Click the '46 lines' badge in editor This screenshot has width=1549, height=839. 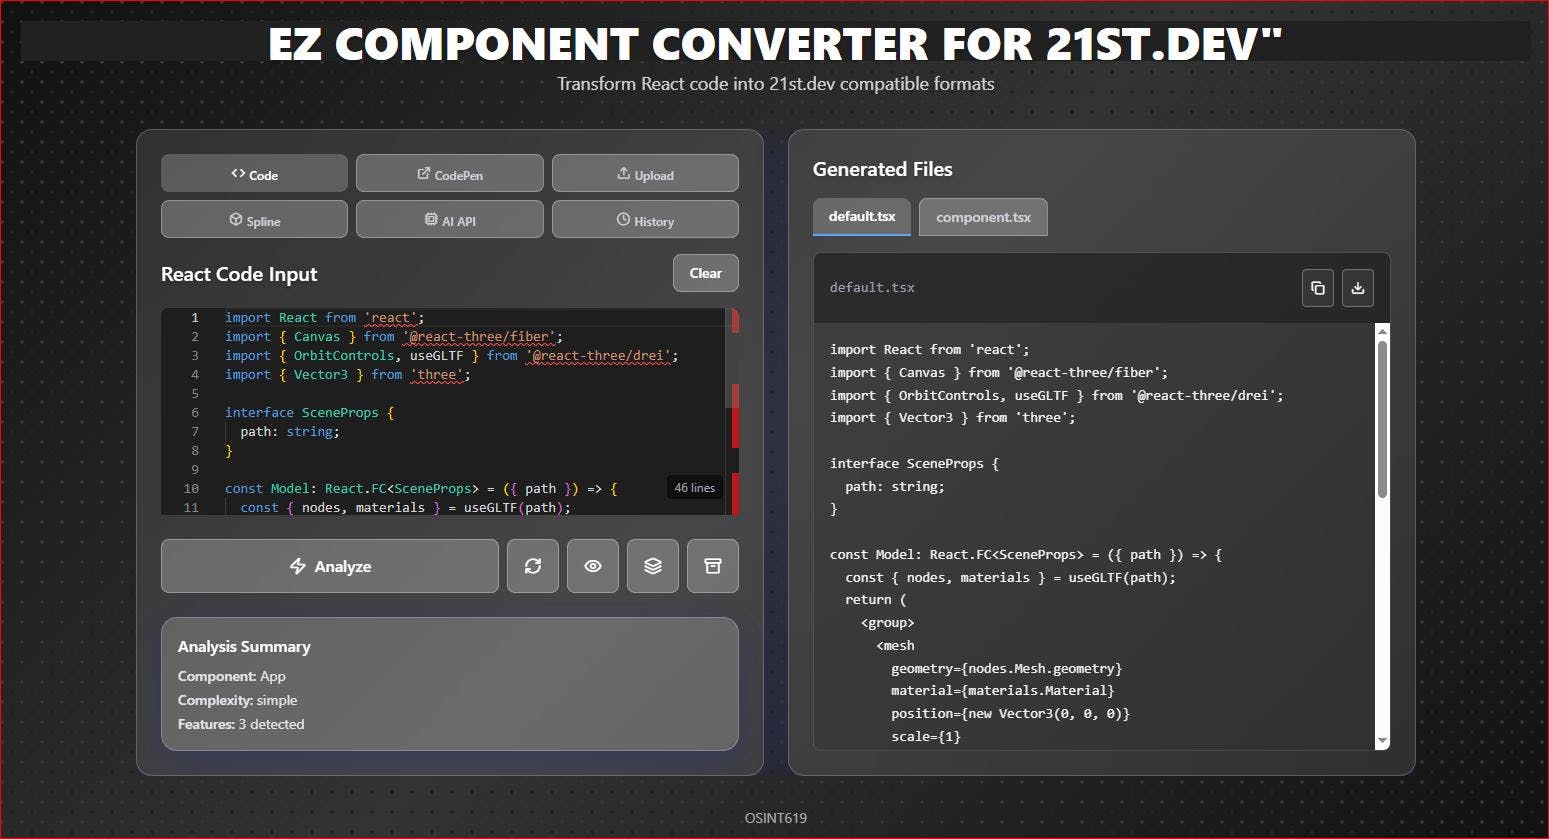click(694, 488)
